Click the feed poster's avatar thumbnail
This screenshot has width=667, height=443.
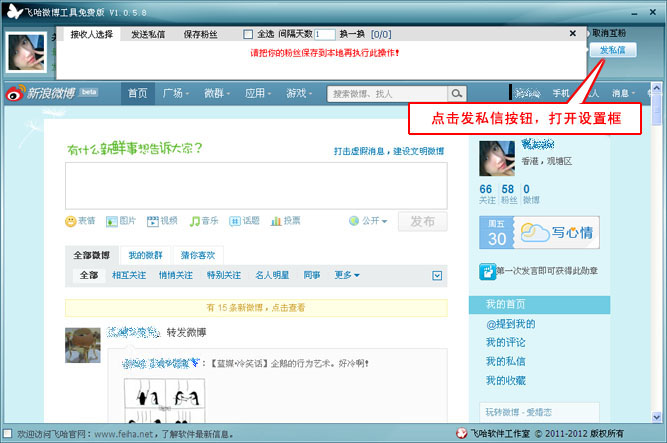[83, 345]
